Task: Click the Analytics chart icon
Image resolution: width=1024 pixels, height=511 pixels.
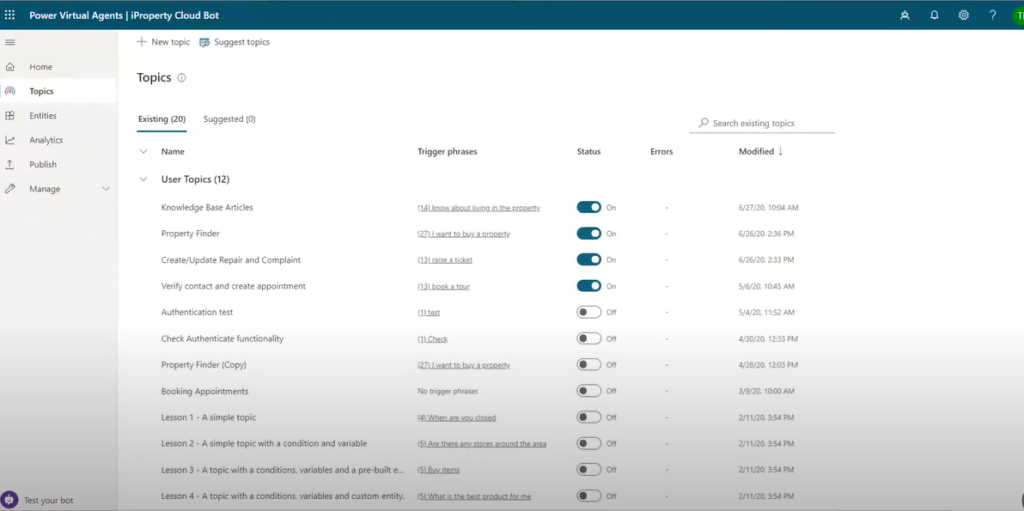Action: (10, 140)
